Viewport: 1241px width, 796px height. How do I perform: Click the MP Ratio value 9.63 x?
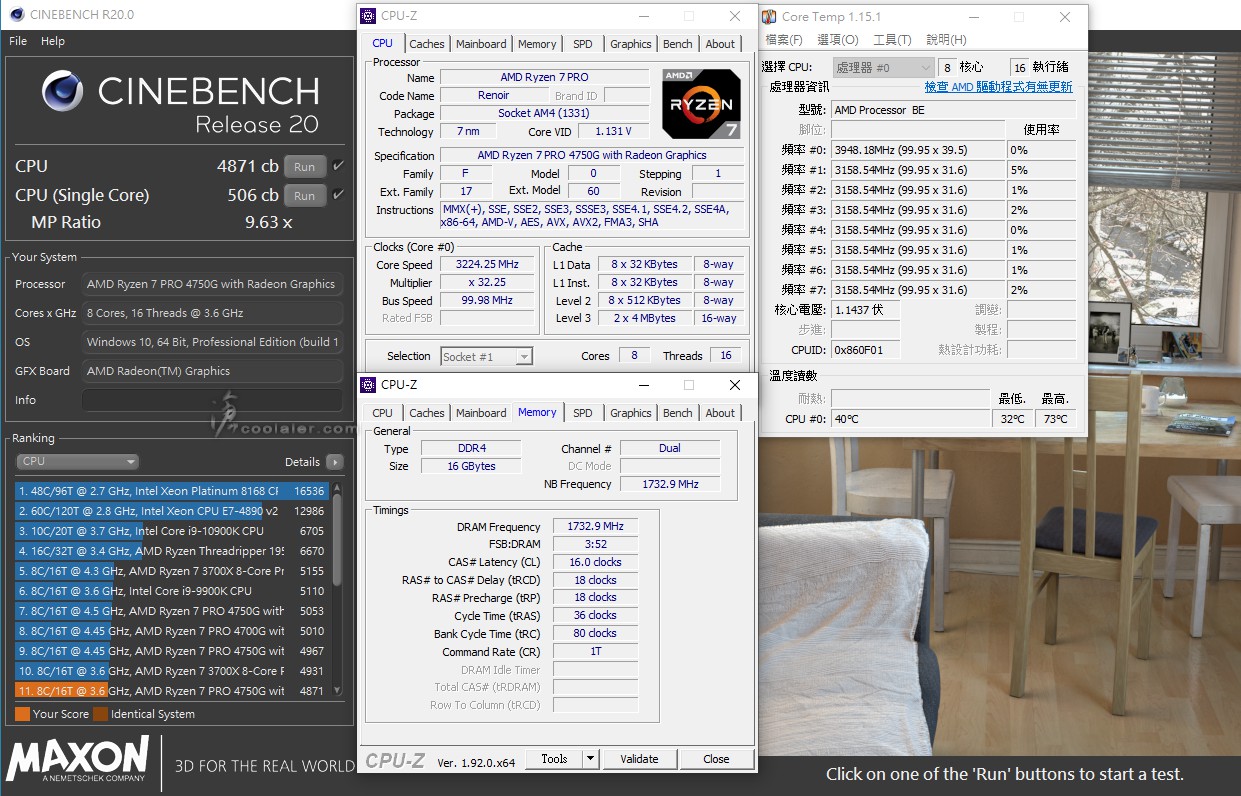pos(268,222)
